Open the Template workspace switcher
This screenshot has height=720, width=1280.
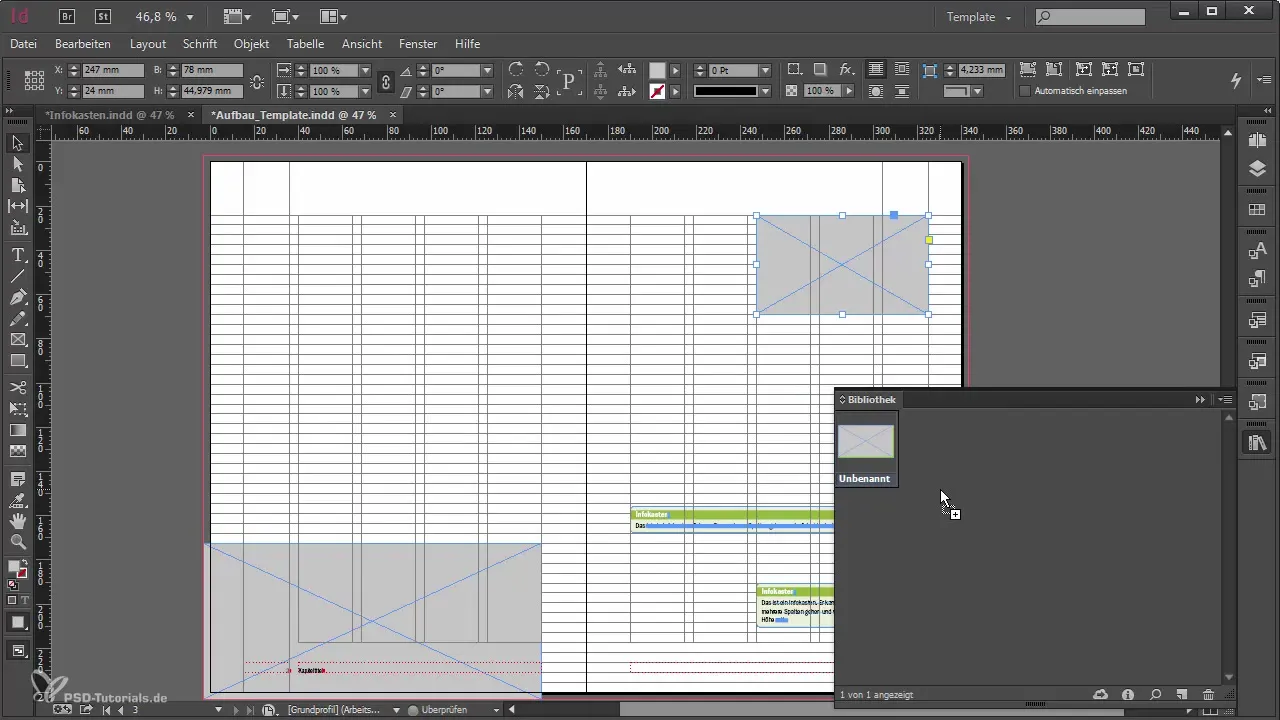coord(980,17)
